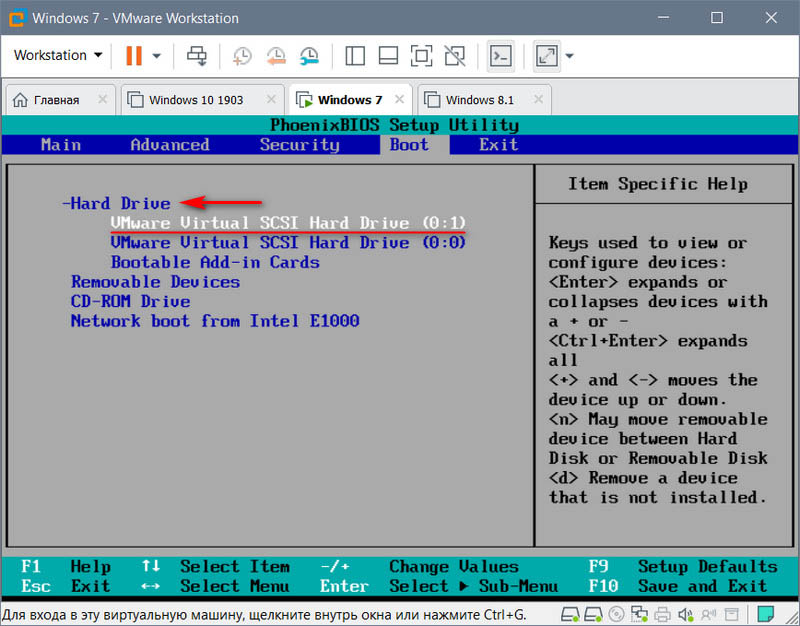Image resolution: width=800 pixels, height=626 pixels.
Task: Click F9 Setup Defaults legend
Action: point(683,566)
